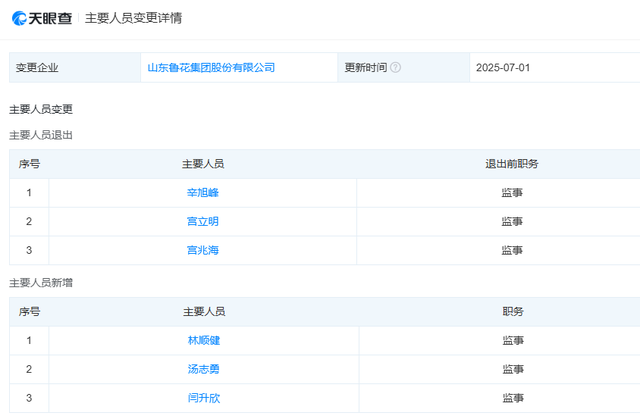Open 山东鲁花集团股份有限公司 company link
This screenshot has width=640, height=419.
[211, 68]
